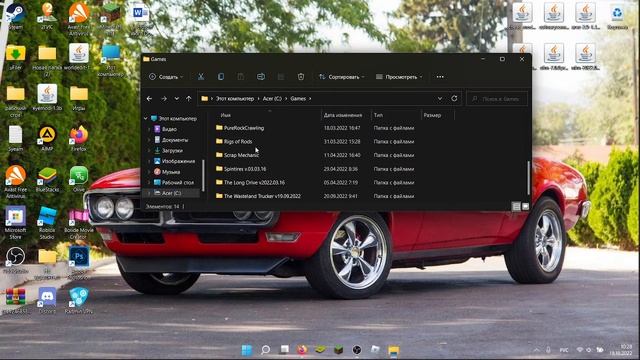Select Музыка in navigation pane
The image size is (640, 360).
pyautogui.click(x=167, y=172)
